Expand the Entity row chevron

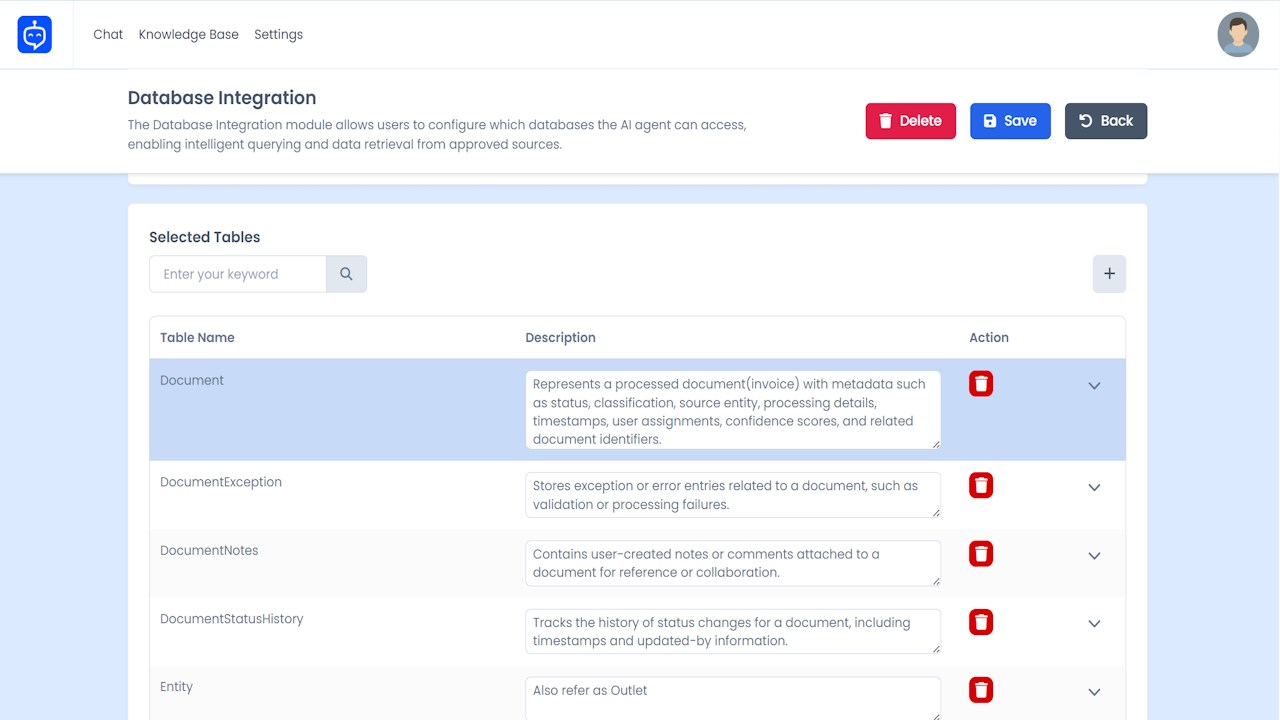[x=1094, y=692]
